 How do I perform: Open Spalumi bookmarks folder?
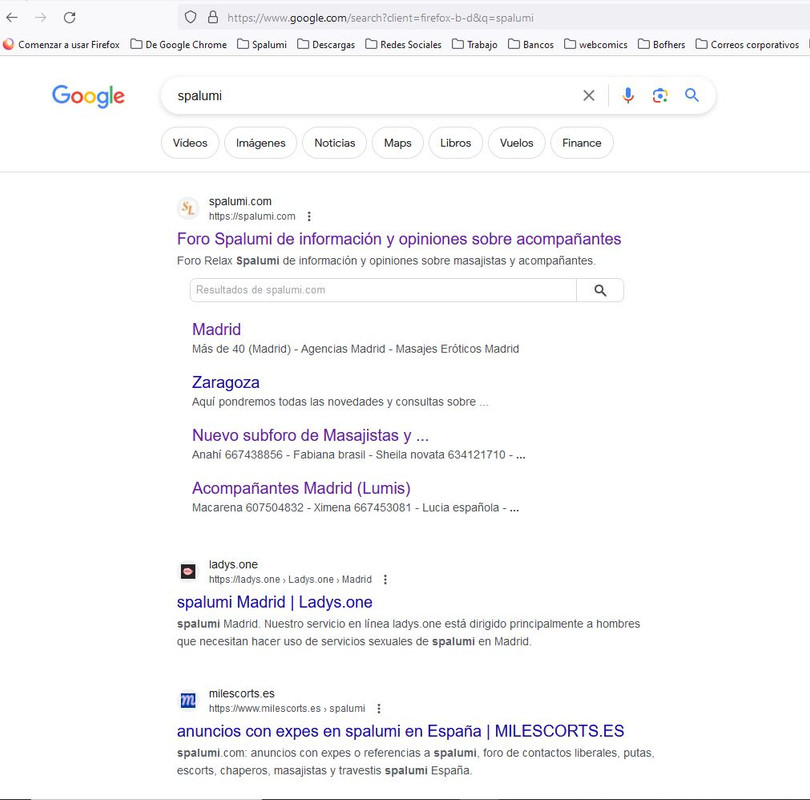click(262, 44)
